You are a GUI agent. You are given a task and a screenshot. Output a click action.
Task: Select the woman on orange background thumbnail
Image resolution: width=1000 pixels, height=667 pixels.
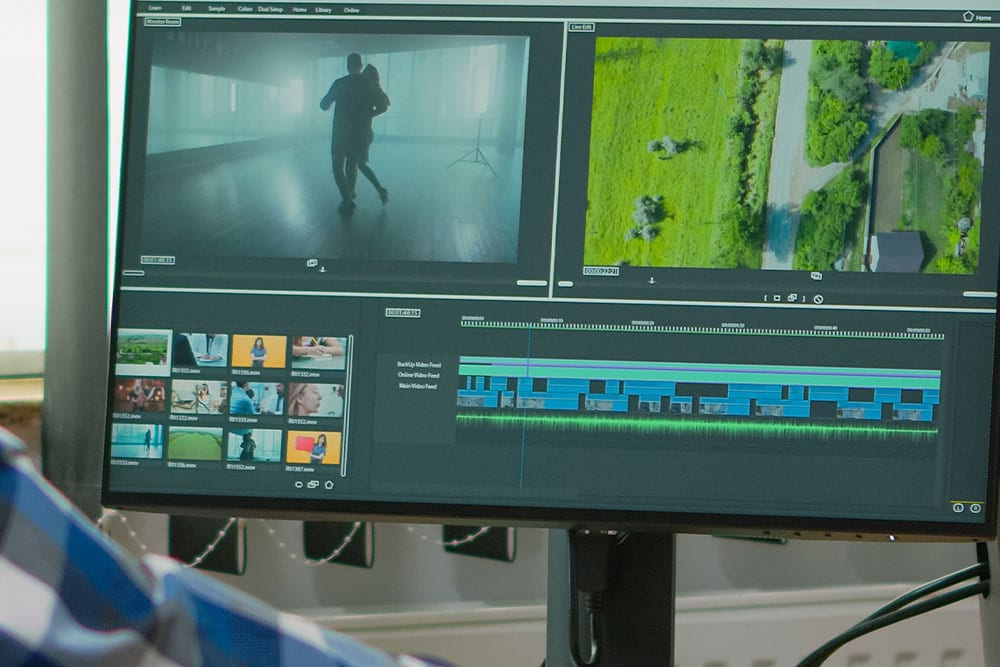pyautogui.click(x=259, y=351)
